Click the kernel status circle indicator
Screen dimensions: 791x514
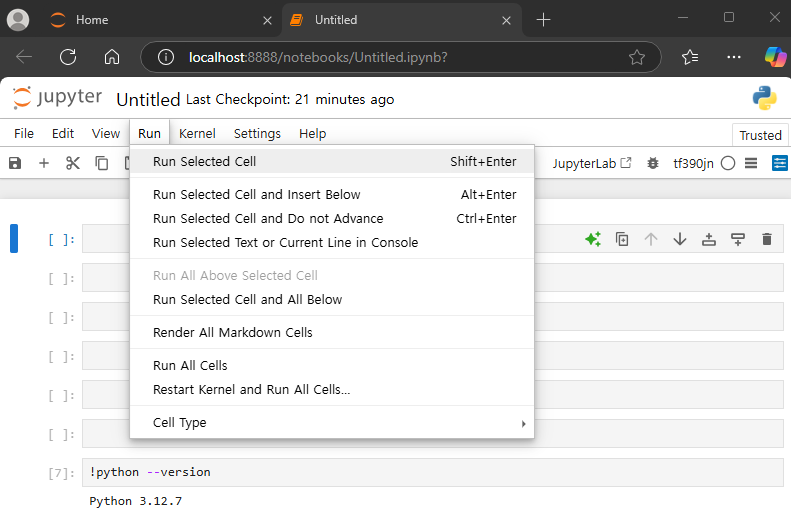pyautogui.click(x=727, y=163)
